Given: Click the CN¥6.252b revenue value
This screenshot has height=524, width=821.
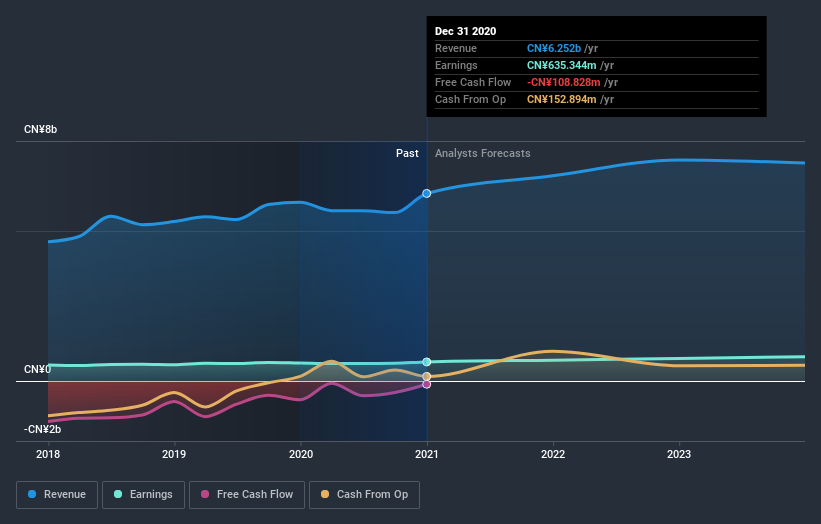Looking at the screenshot, I should tap(554, 48).
